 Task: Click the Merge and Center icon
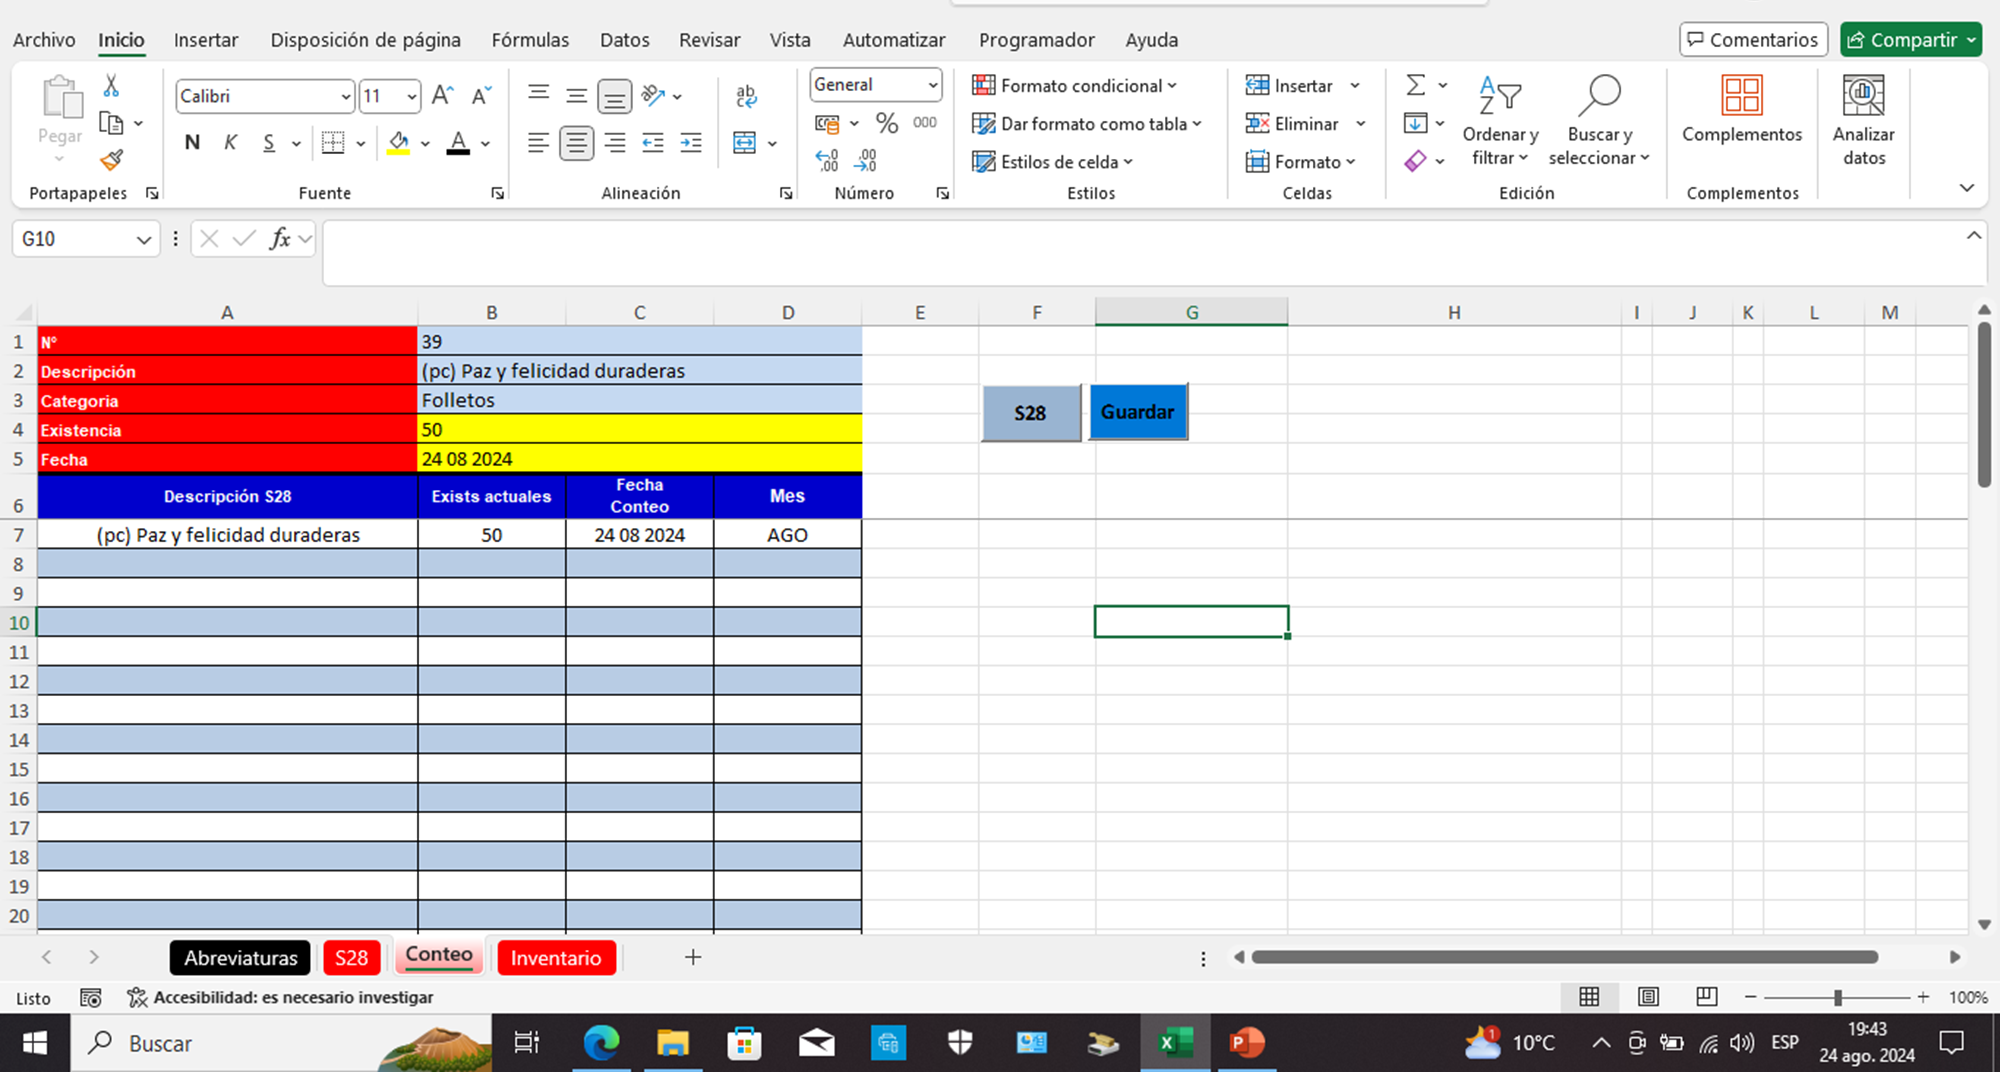[x=745, y=143]
